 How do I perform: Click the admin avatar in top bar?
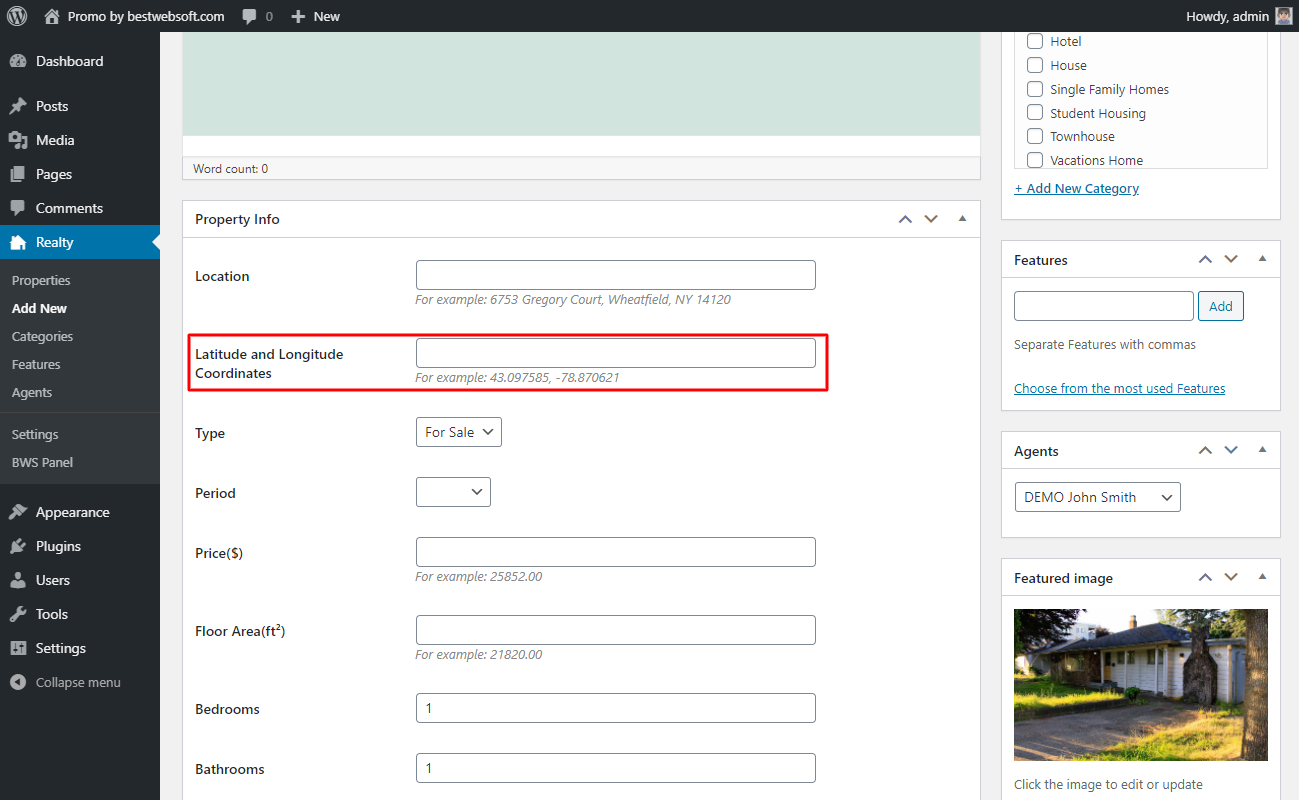click(x=1285, y=16)
